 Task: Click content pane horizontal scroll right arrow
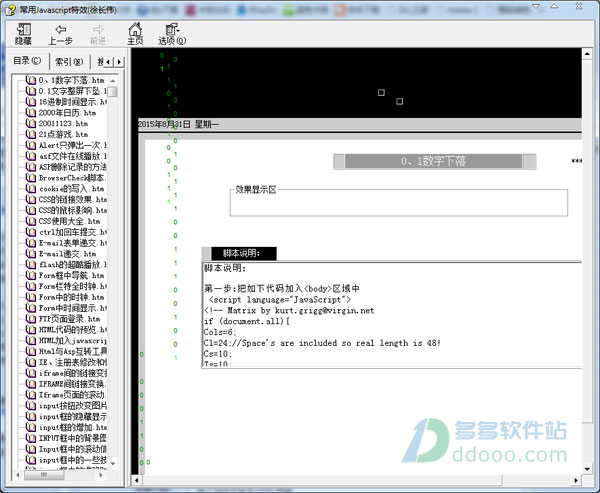(576, 480)
